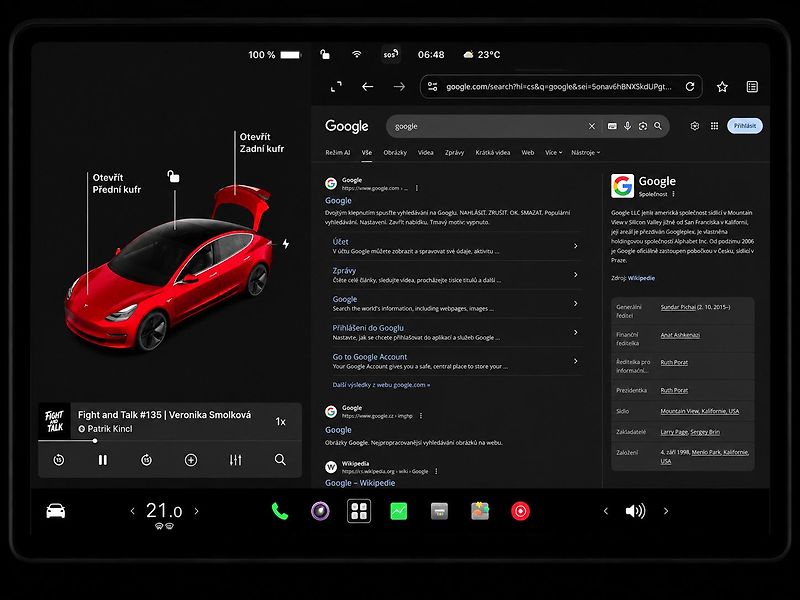Decrease the temperature below 21.0
The image size is (800, 600).
[133, 511]
